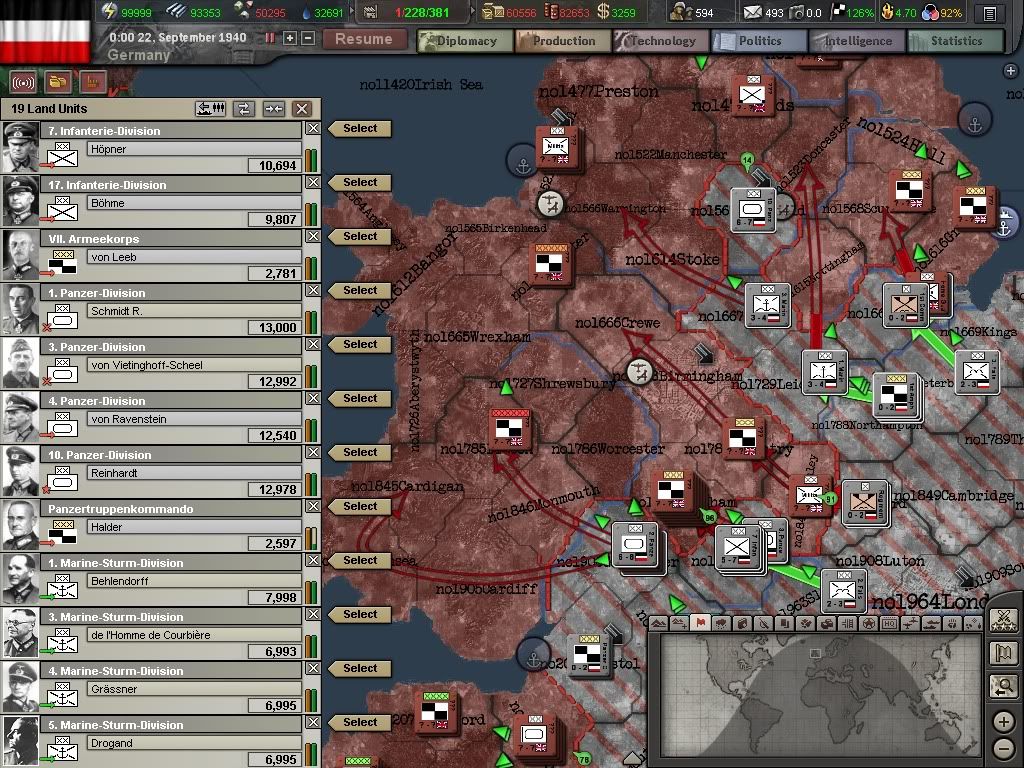Click the radio signal outliner icon
This screenshot has width=1024, height=768.
click(x=24, y=83)
